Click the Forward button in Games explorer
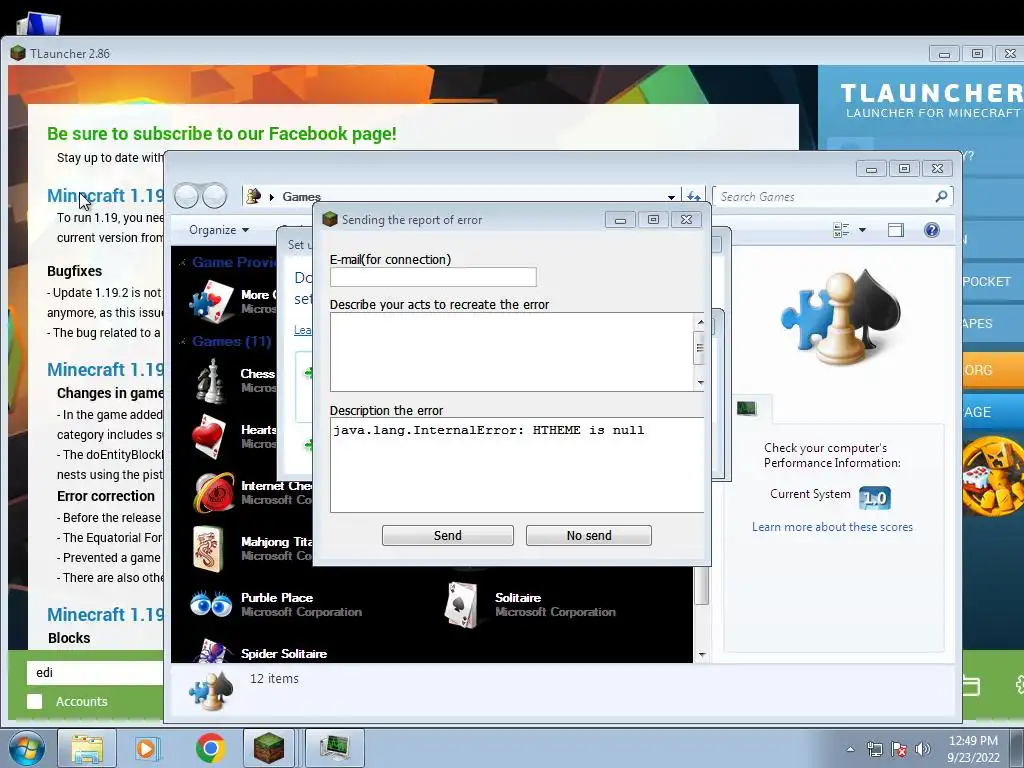The width and height of the screenshot is (1024, 768). point(214,195)
